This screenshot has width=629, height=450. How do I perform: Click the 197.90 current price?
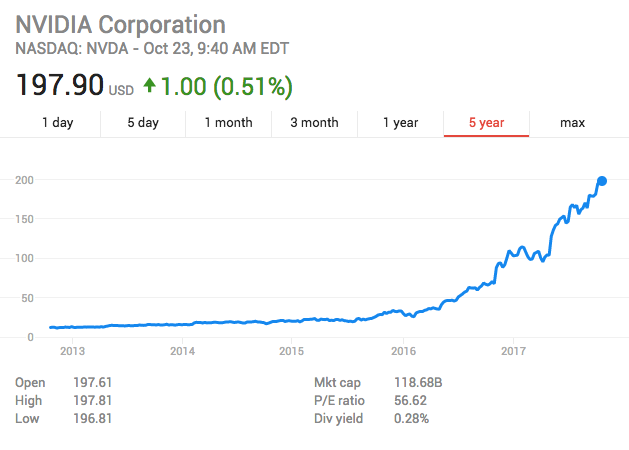59,86
